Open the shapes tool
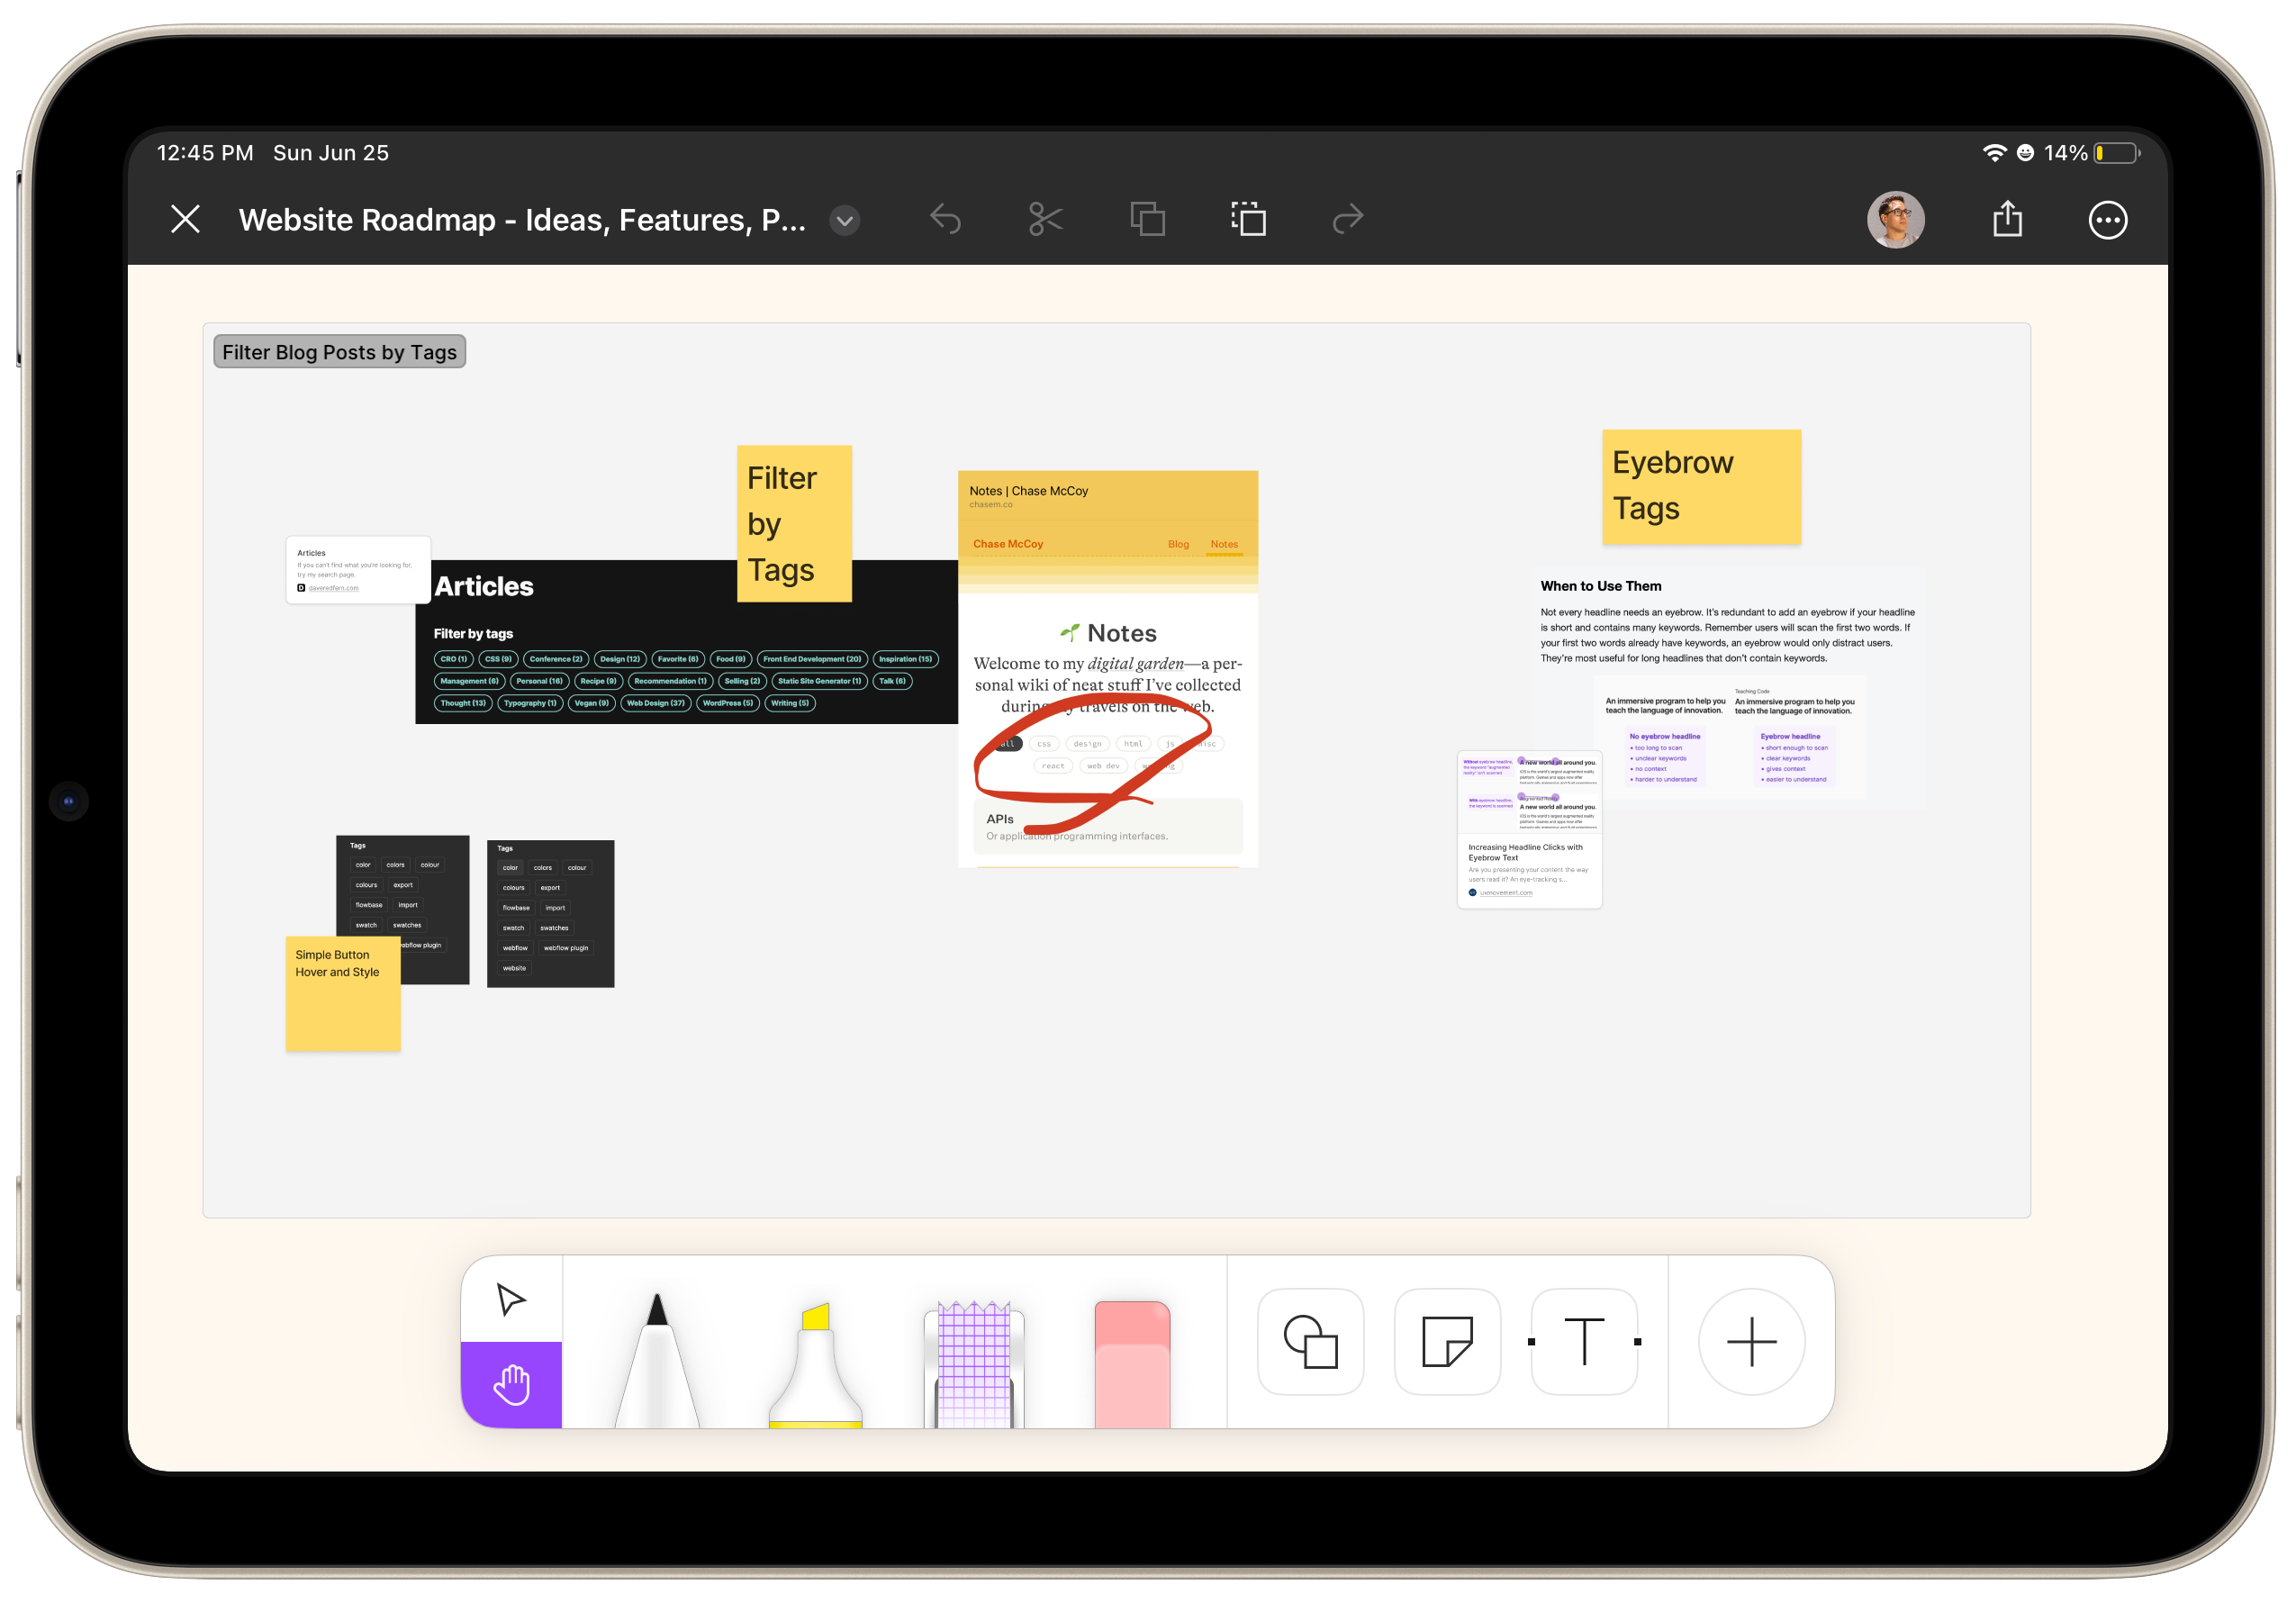 (1310, 1341)
